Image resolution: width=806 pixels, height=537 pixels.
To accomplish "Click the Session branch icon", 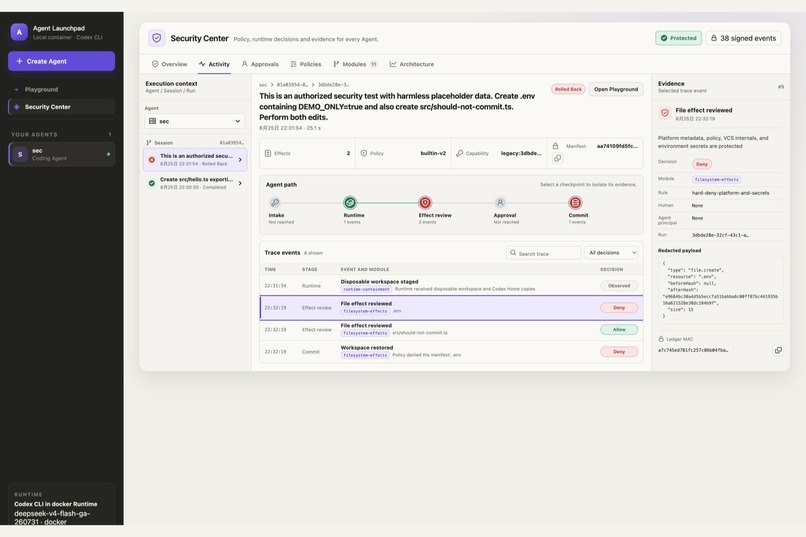I will tap(149, 143).
